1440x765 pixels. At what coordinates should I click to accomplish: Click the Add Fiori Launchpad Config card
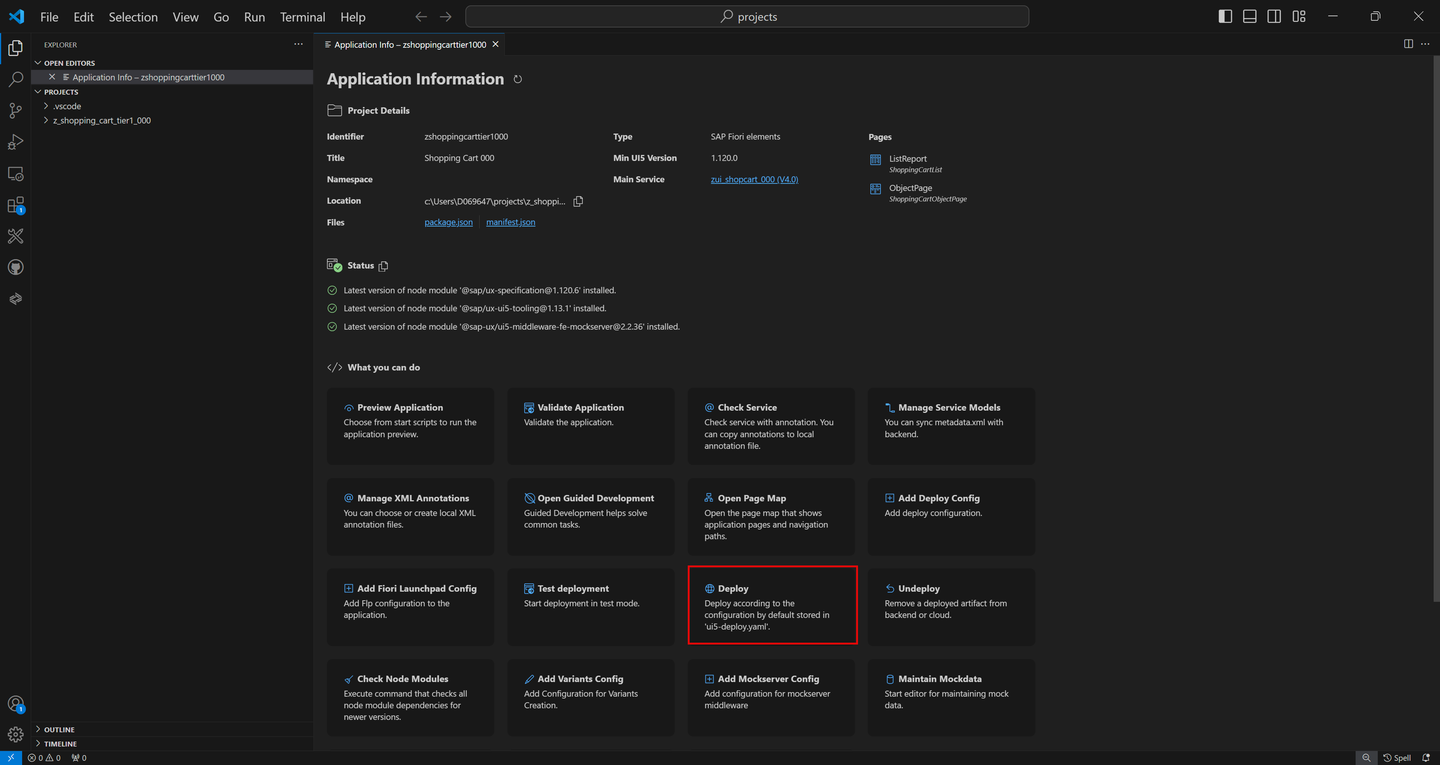(410, 607)
